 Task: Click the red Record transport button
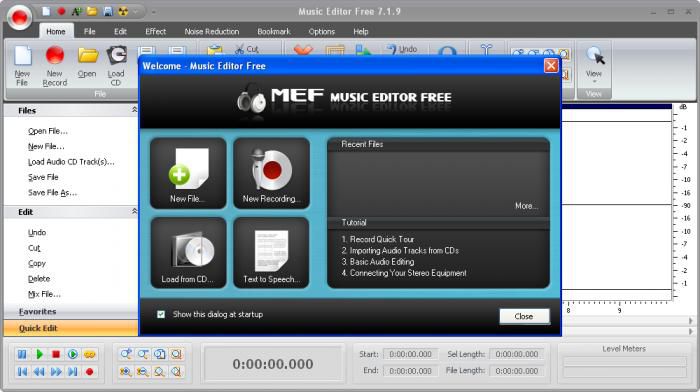pyautogui.click(x=90, y=371)
